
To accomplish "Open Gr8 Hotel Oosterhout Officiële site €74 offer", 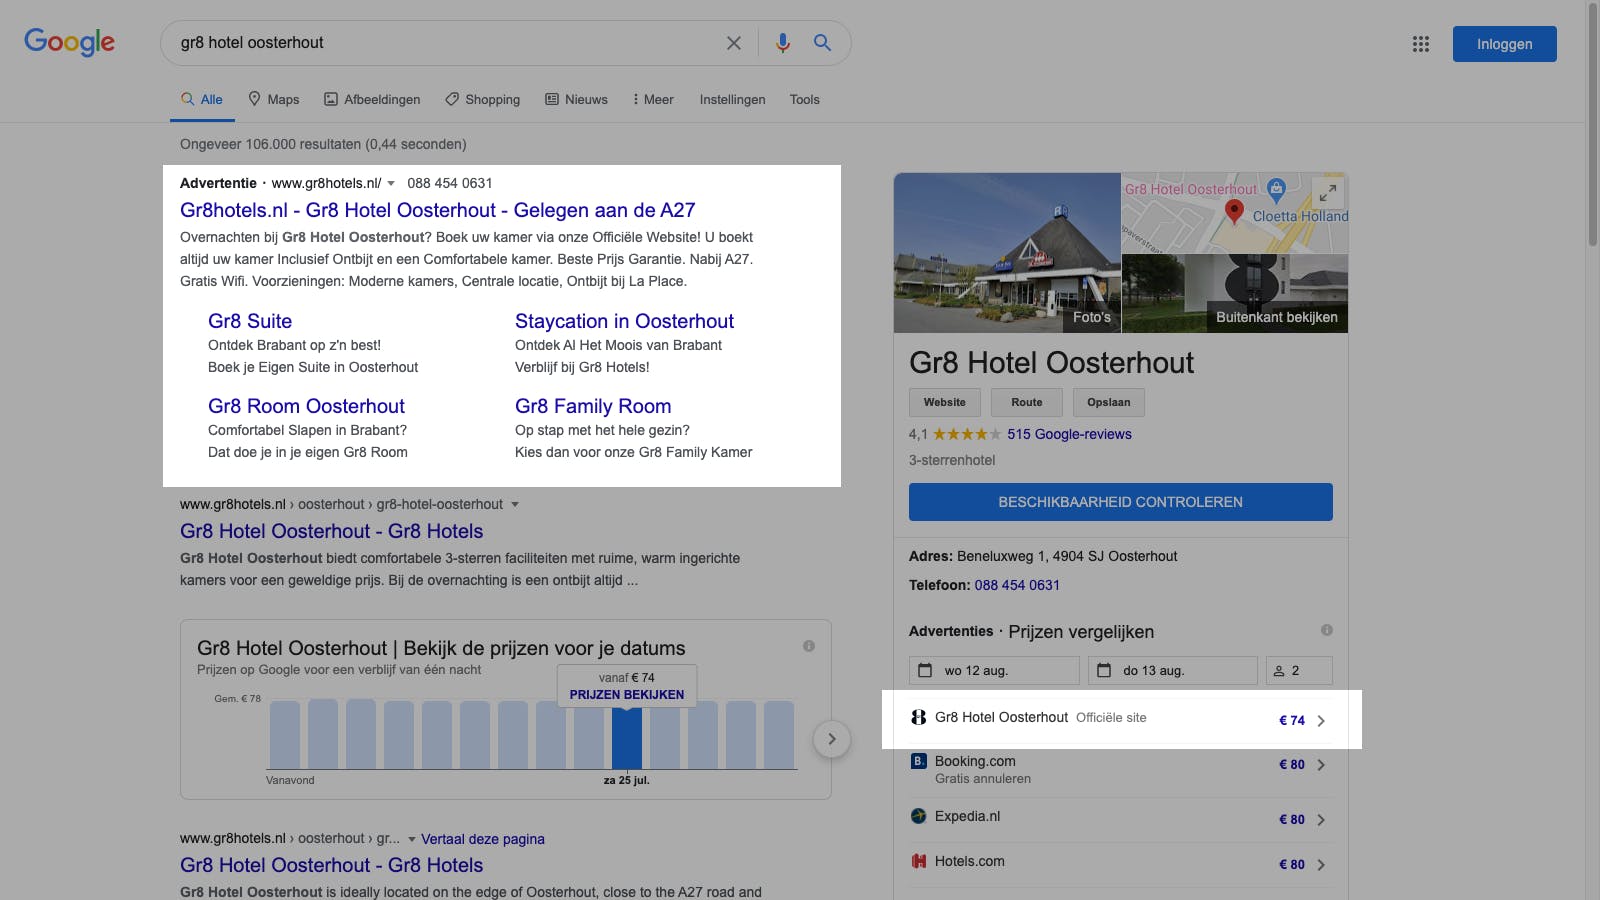I will [1121, 719].
